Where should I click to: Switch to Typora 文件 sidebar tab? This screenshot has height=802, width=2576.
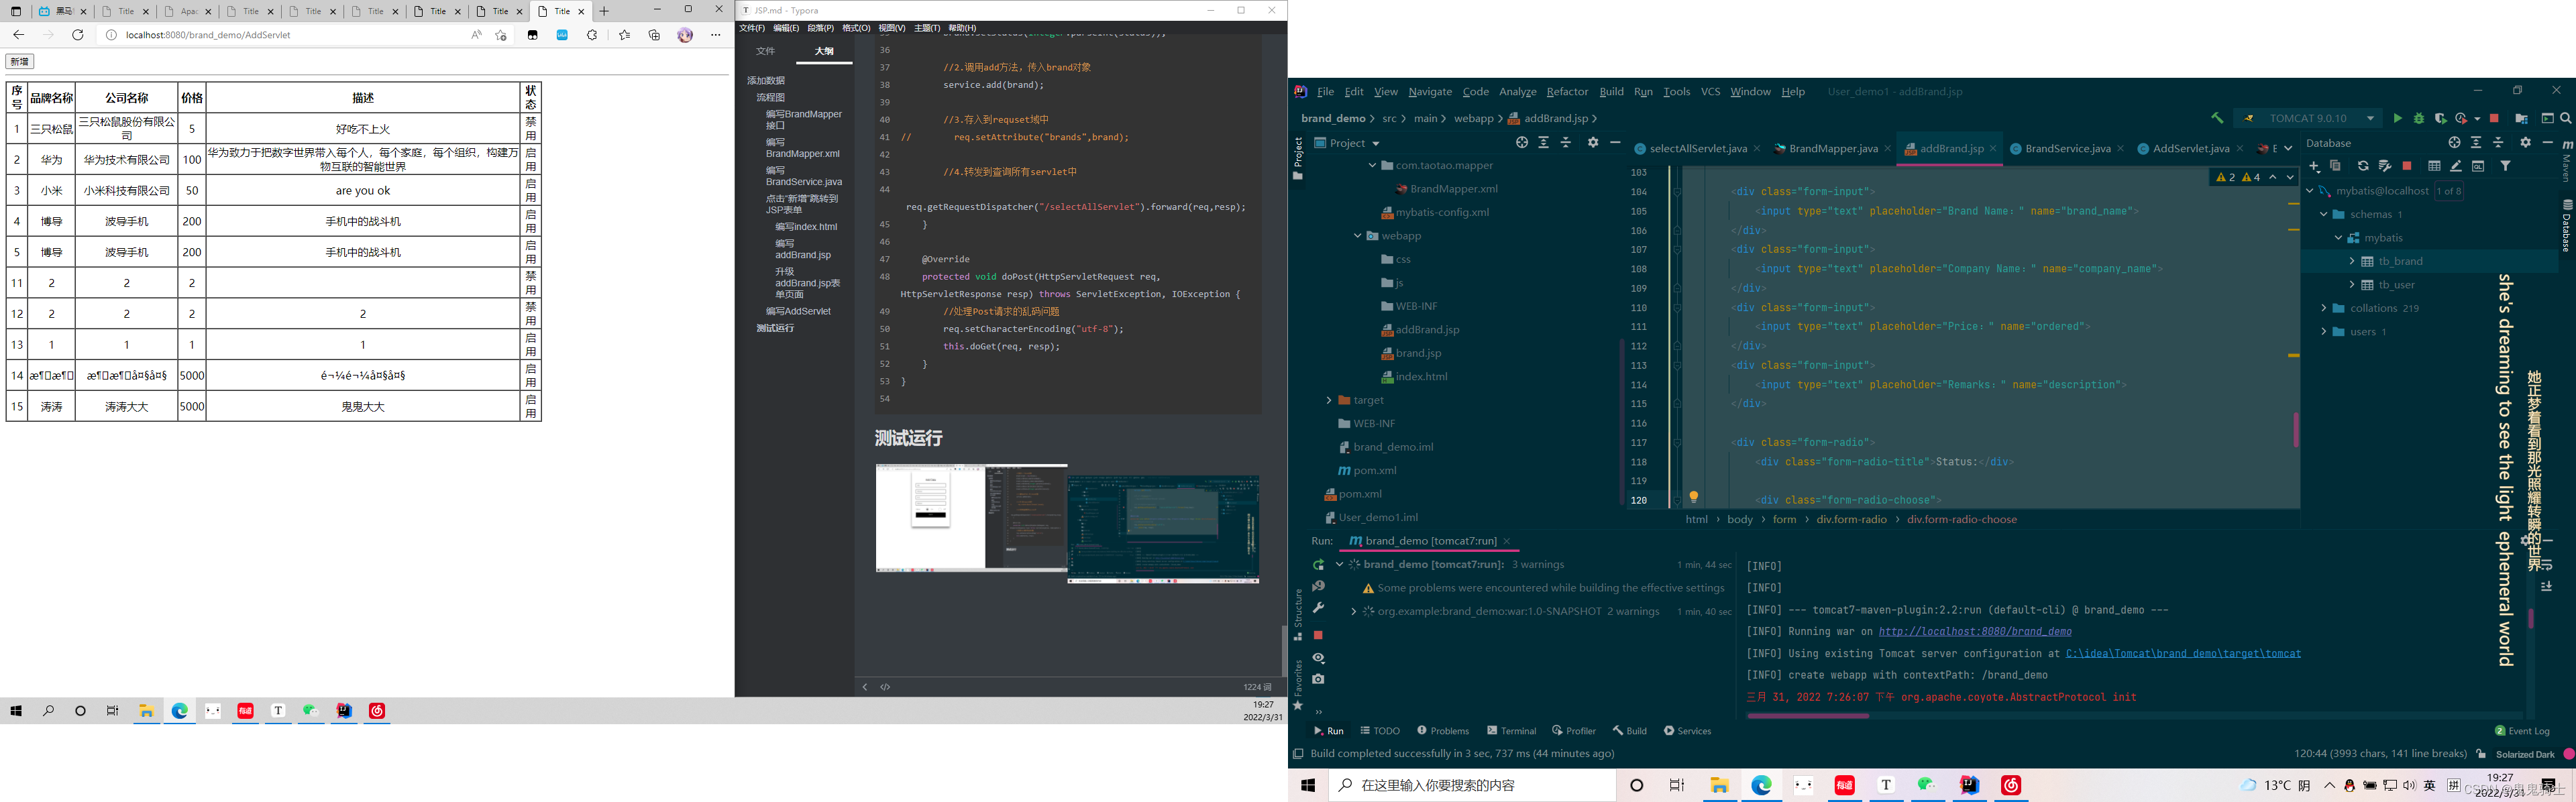765,51
